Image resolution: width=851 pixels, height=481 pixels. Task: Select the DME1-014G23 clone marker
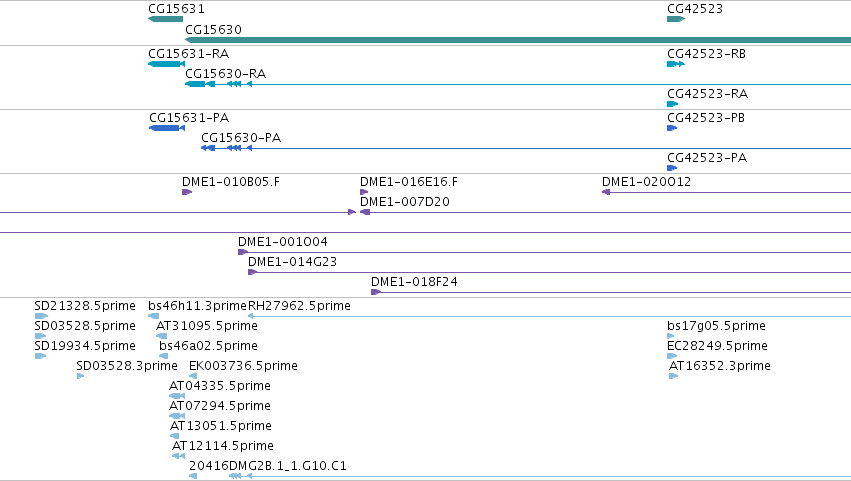coord(252,272)
